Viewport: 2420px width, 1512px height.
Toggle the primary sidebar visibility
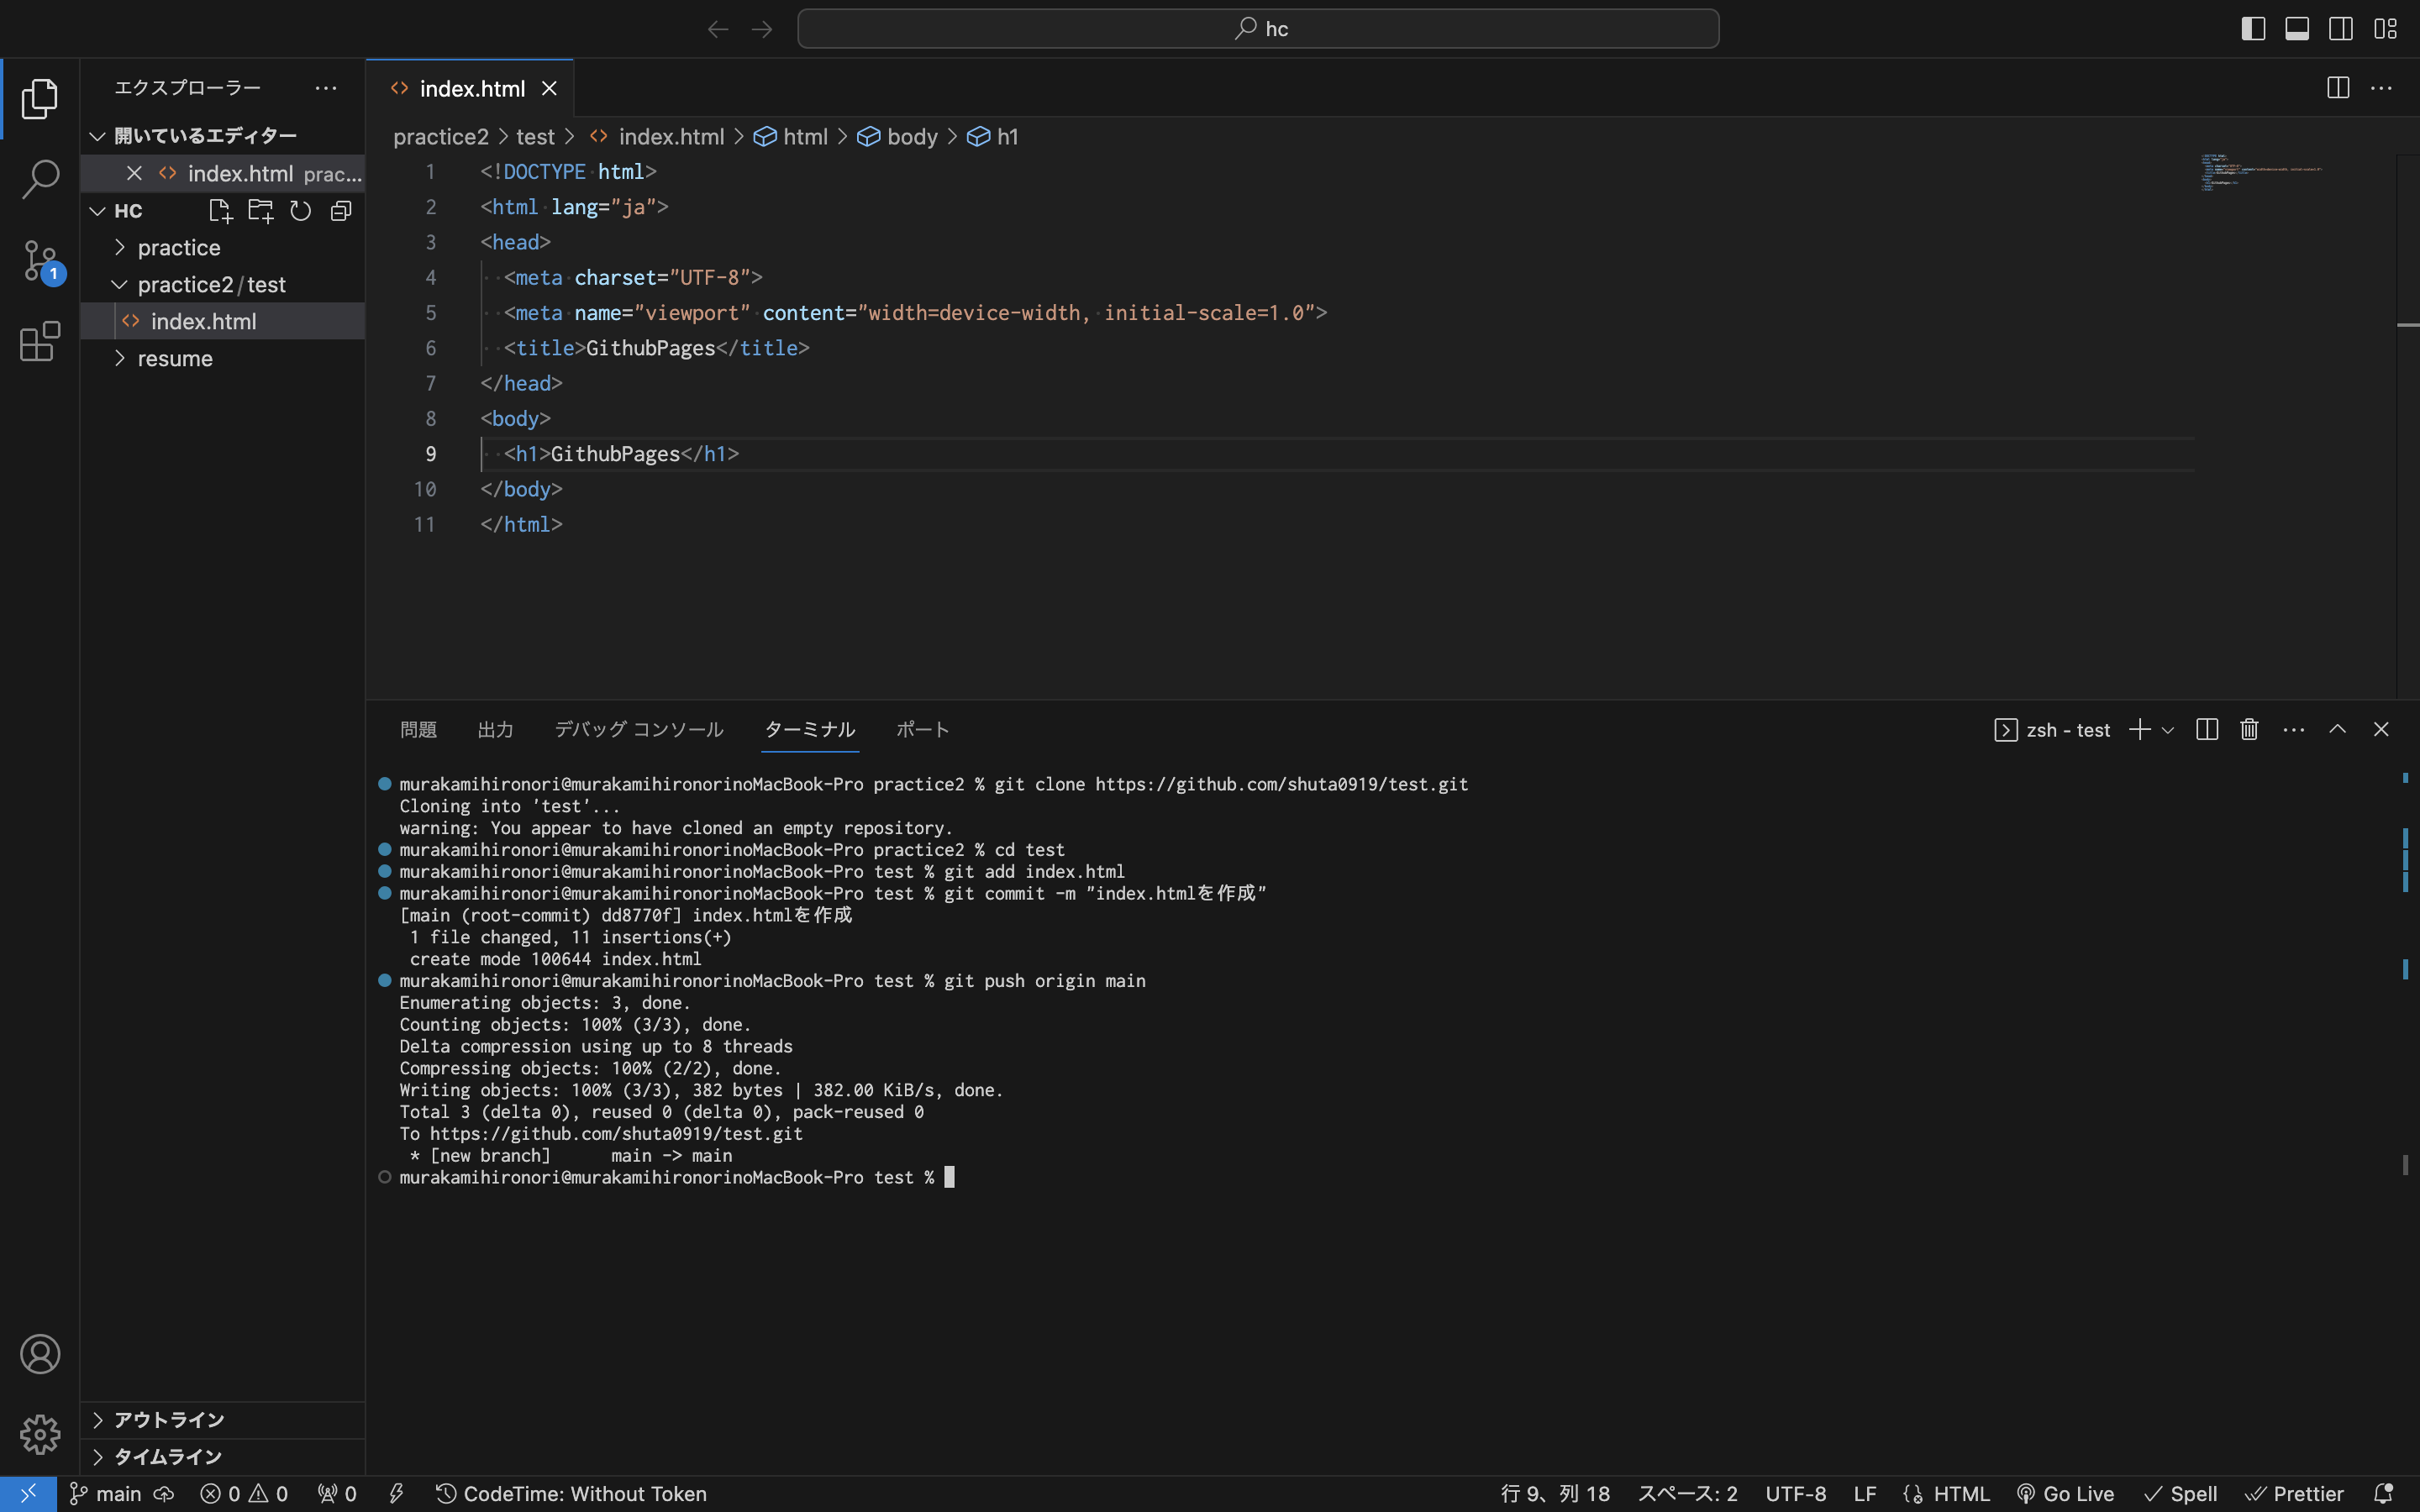click(x=2253, y=29)
